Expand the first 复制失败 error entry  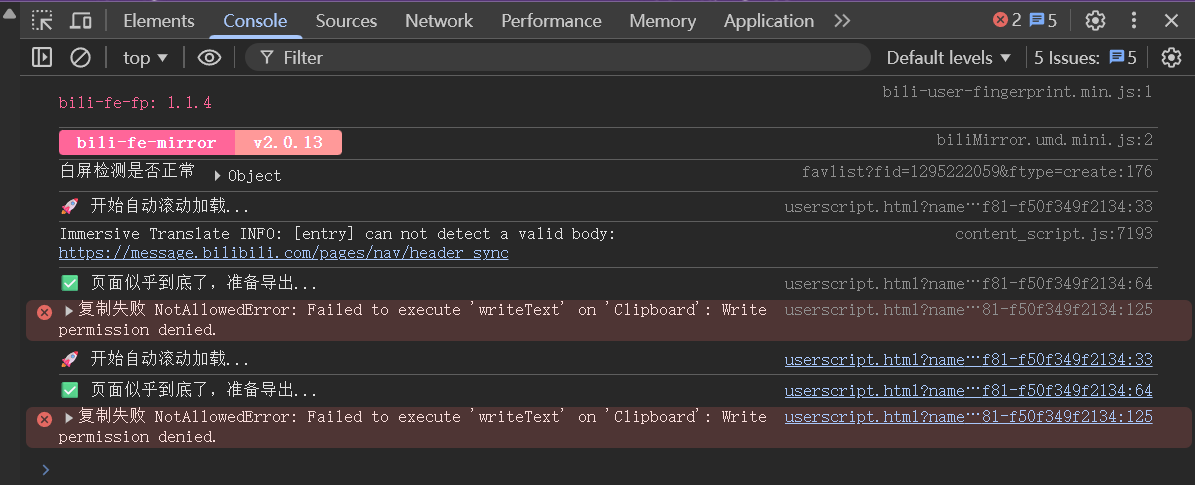pyautogui.click(x=69, y=310)
